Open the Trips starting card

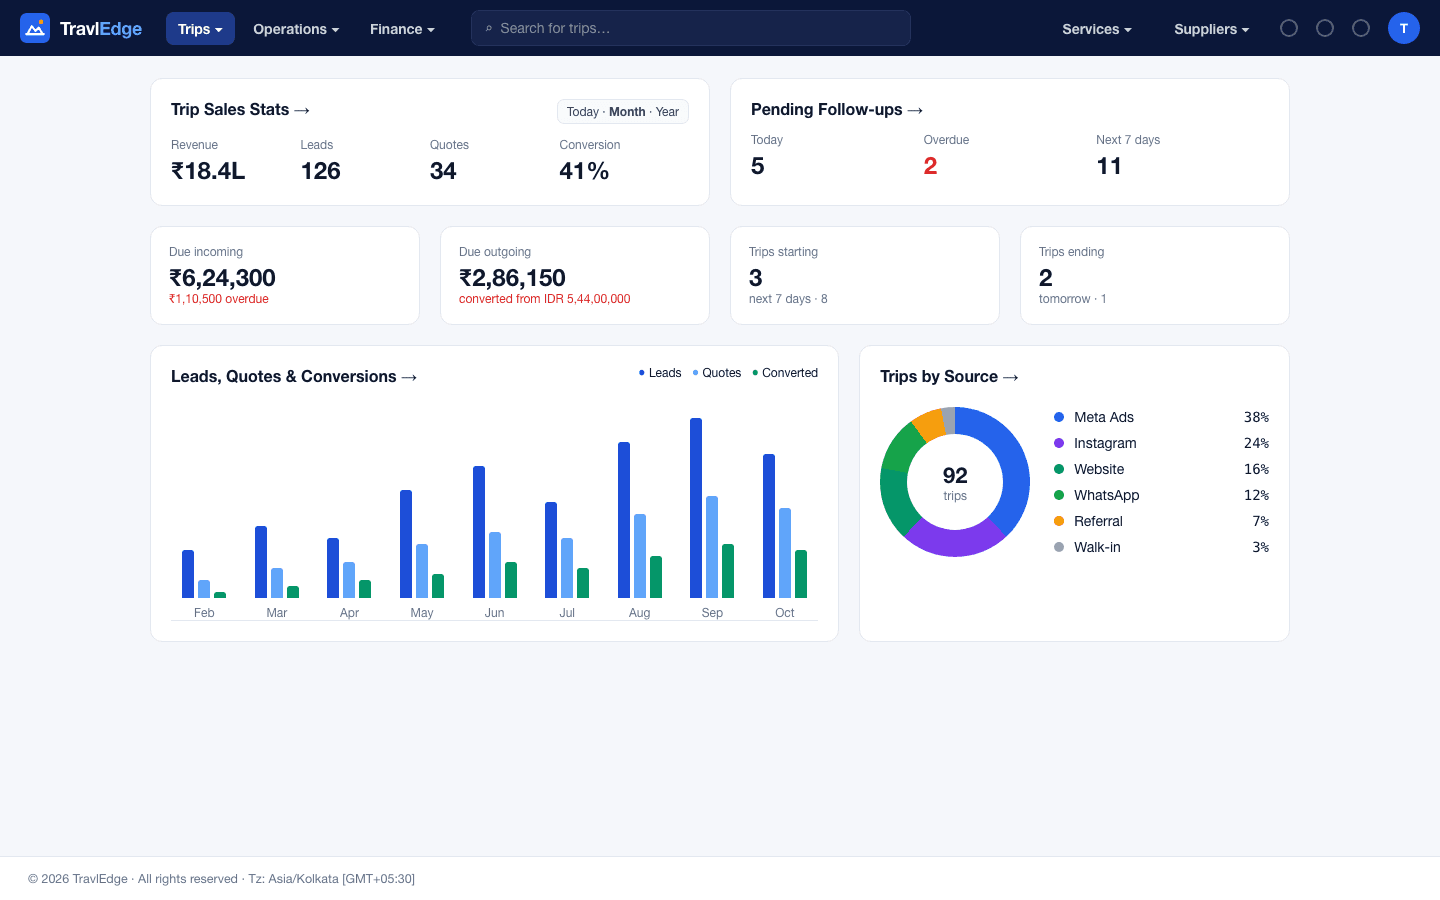865,275
